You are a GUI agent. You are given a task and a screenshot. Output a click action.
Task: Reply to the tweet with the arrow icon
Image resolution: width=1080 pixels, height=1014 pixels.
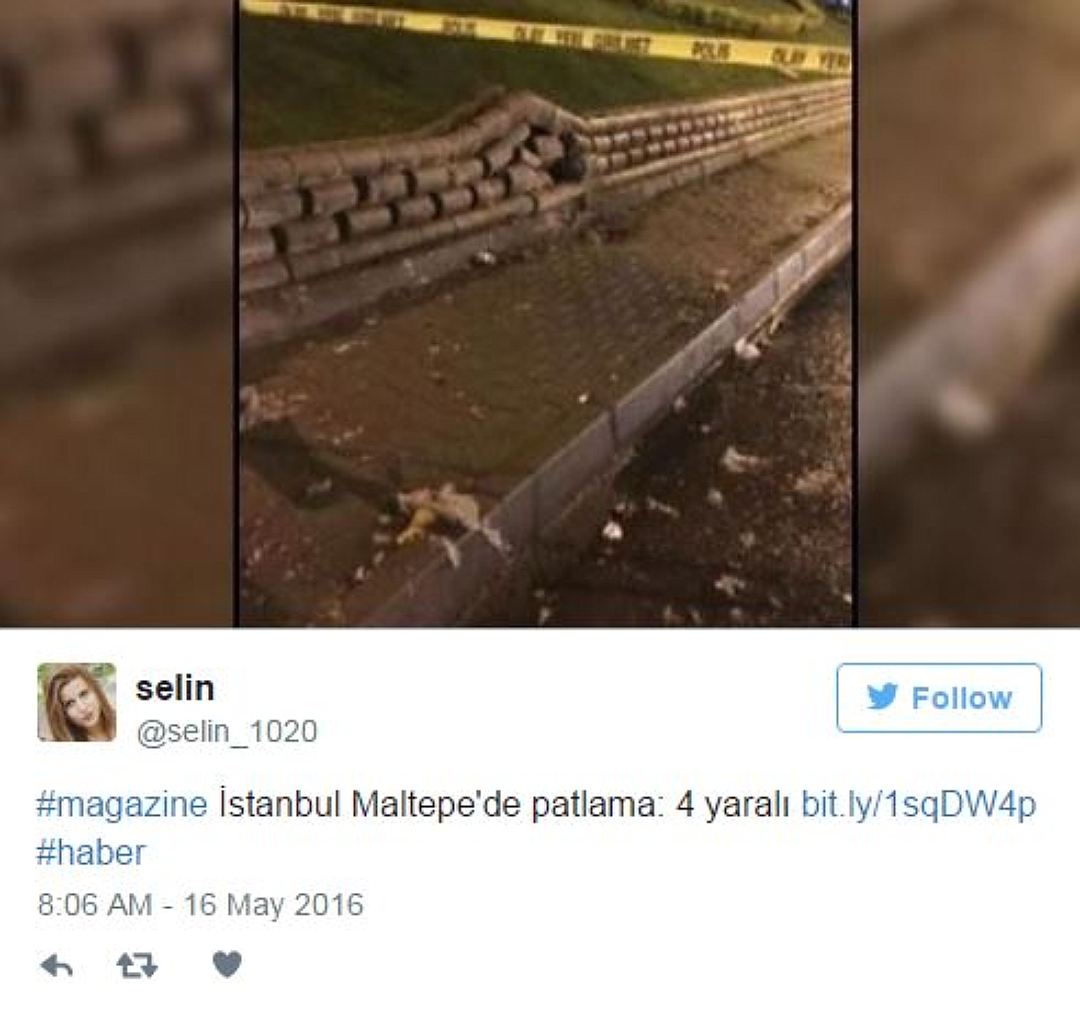pyautogui.click(x=56, y=966)
